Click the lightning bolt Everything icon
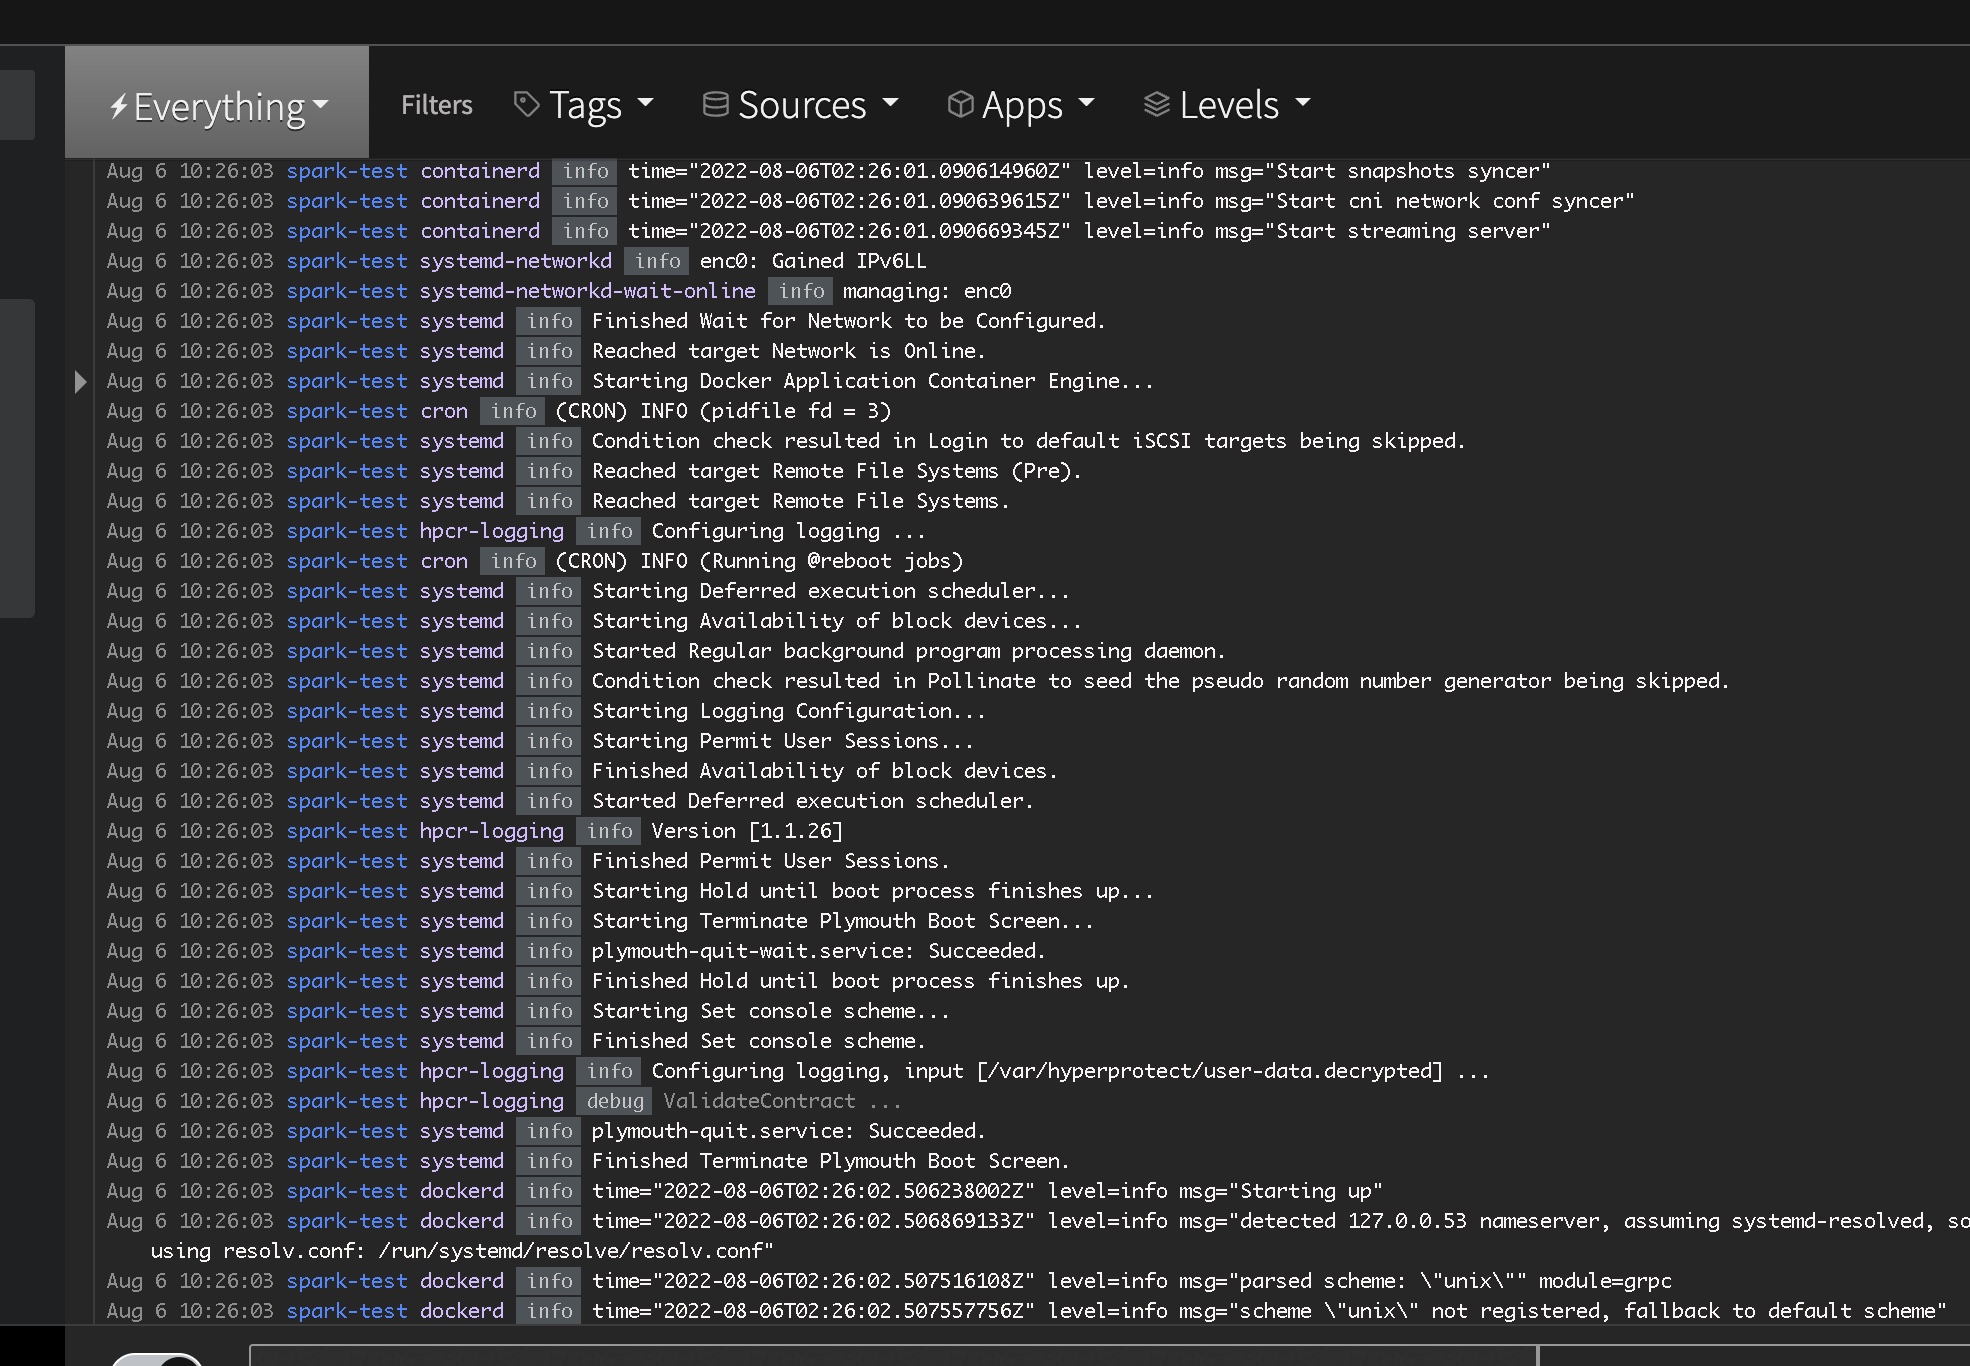1970x1366 pixels. pyautogui.click(x=217, y=103)
